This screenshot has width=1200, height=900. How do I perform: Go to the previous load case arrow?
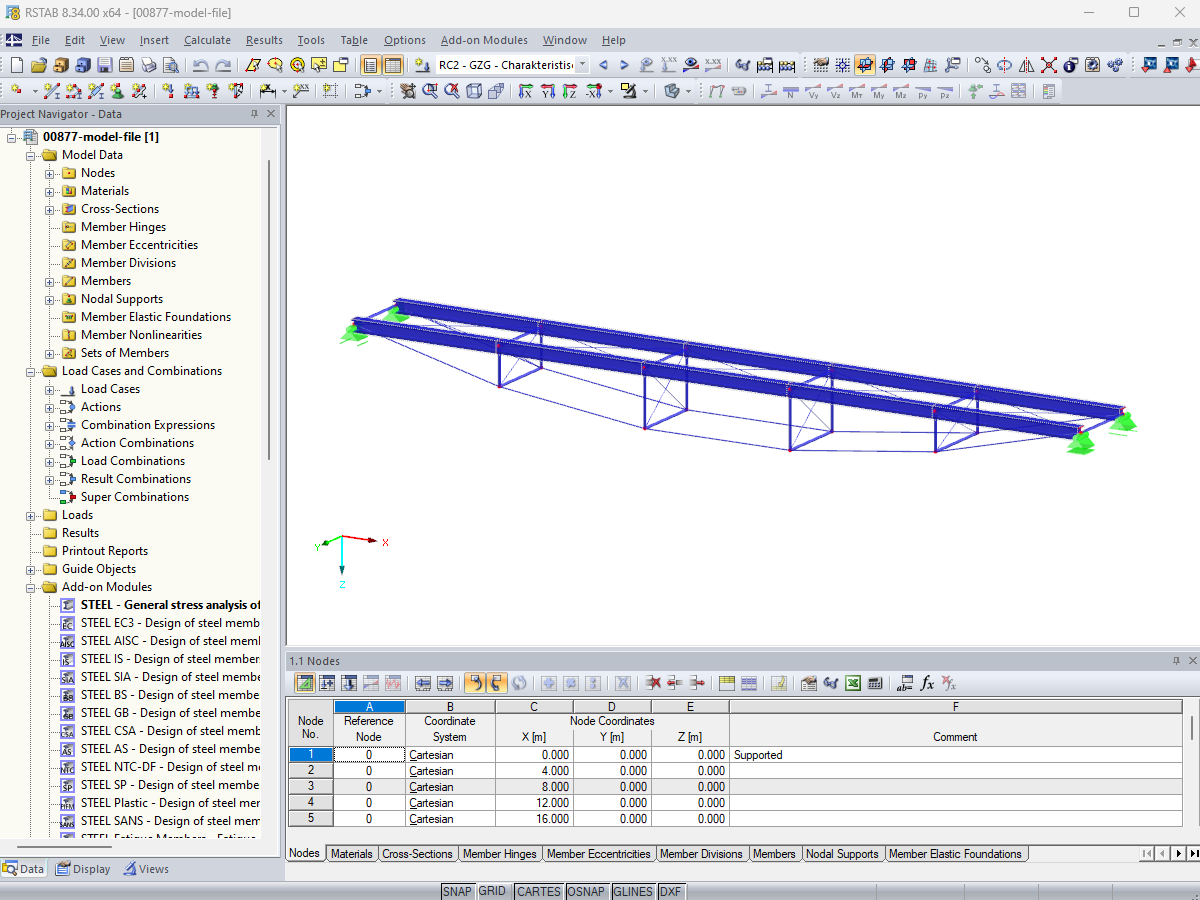[x=603, y=65]
